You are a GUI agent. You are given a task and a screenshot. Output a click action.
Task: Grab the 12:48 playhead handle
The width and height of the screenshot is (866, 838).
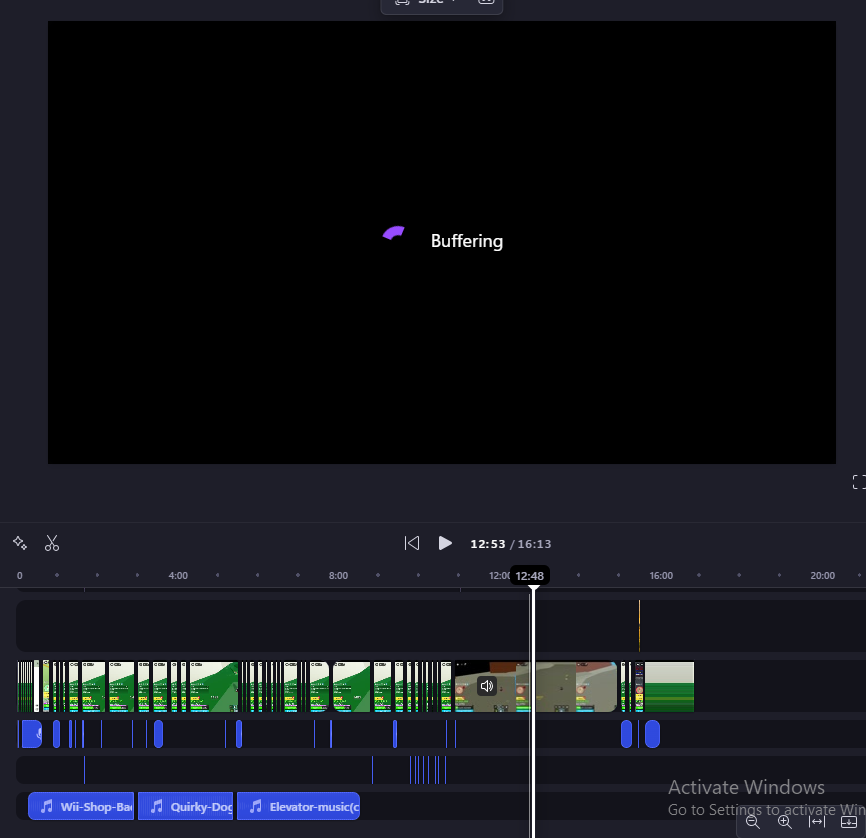[x=530, y=576]
